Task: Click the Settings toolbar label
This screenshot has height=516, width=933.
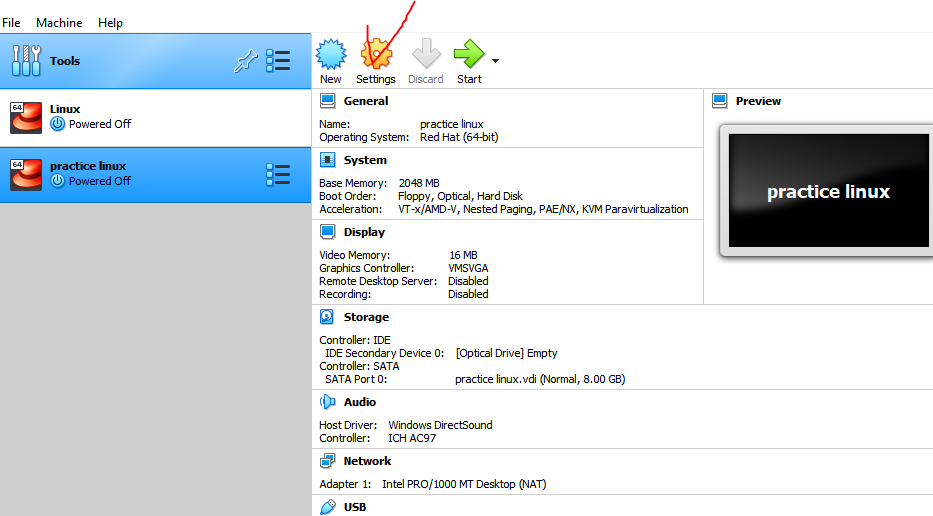Action: (376, 79)
